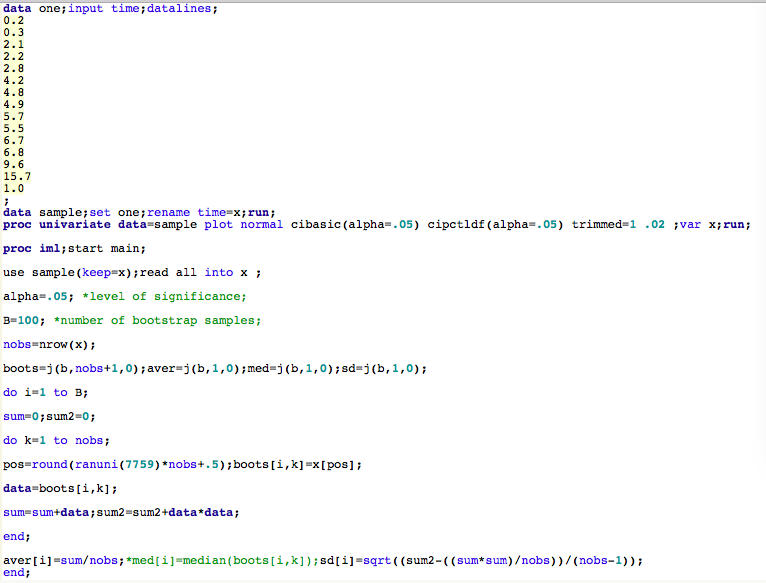Click the data value 5.7
This screenshot has width=766, height=583.
[x=13, y=116]
